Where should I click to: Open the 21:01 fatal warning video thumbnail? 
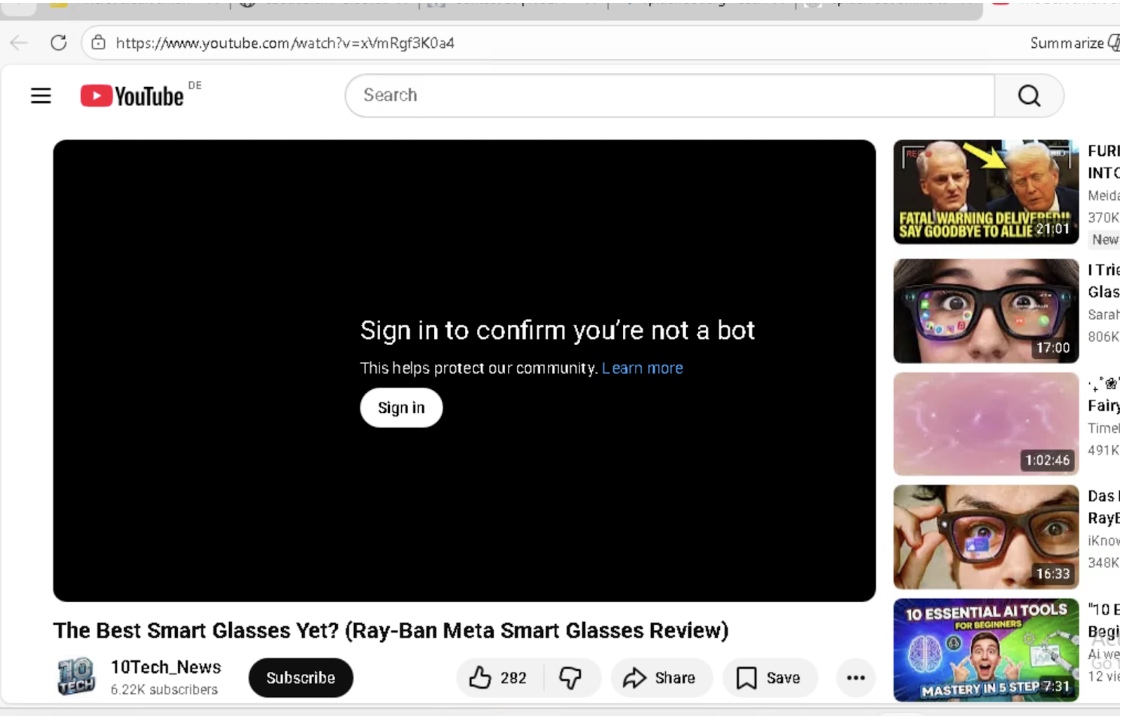[985, 192]
